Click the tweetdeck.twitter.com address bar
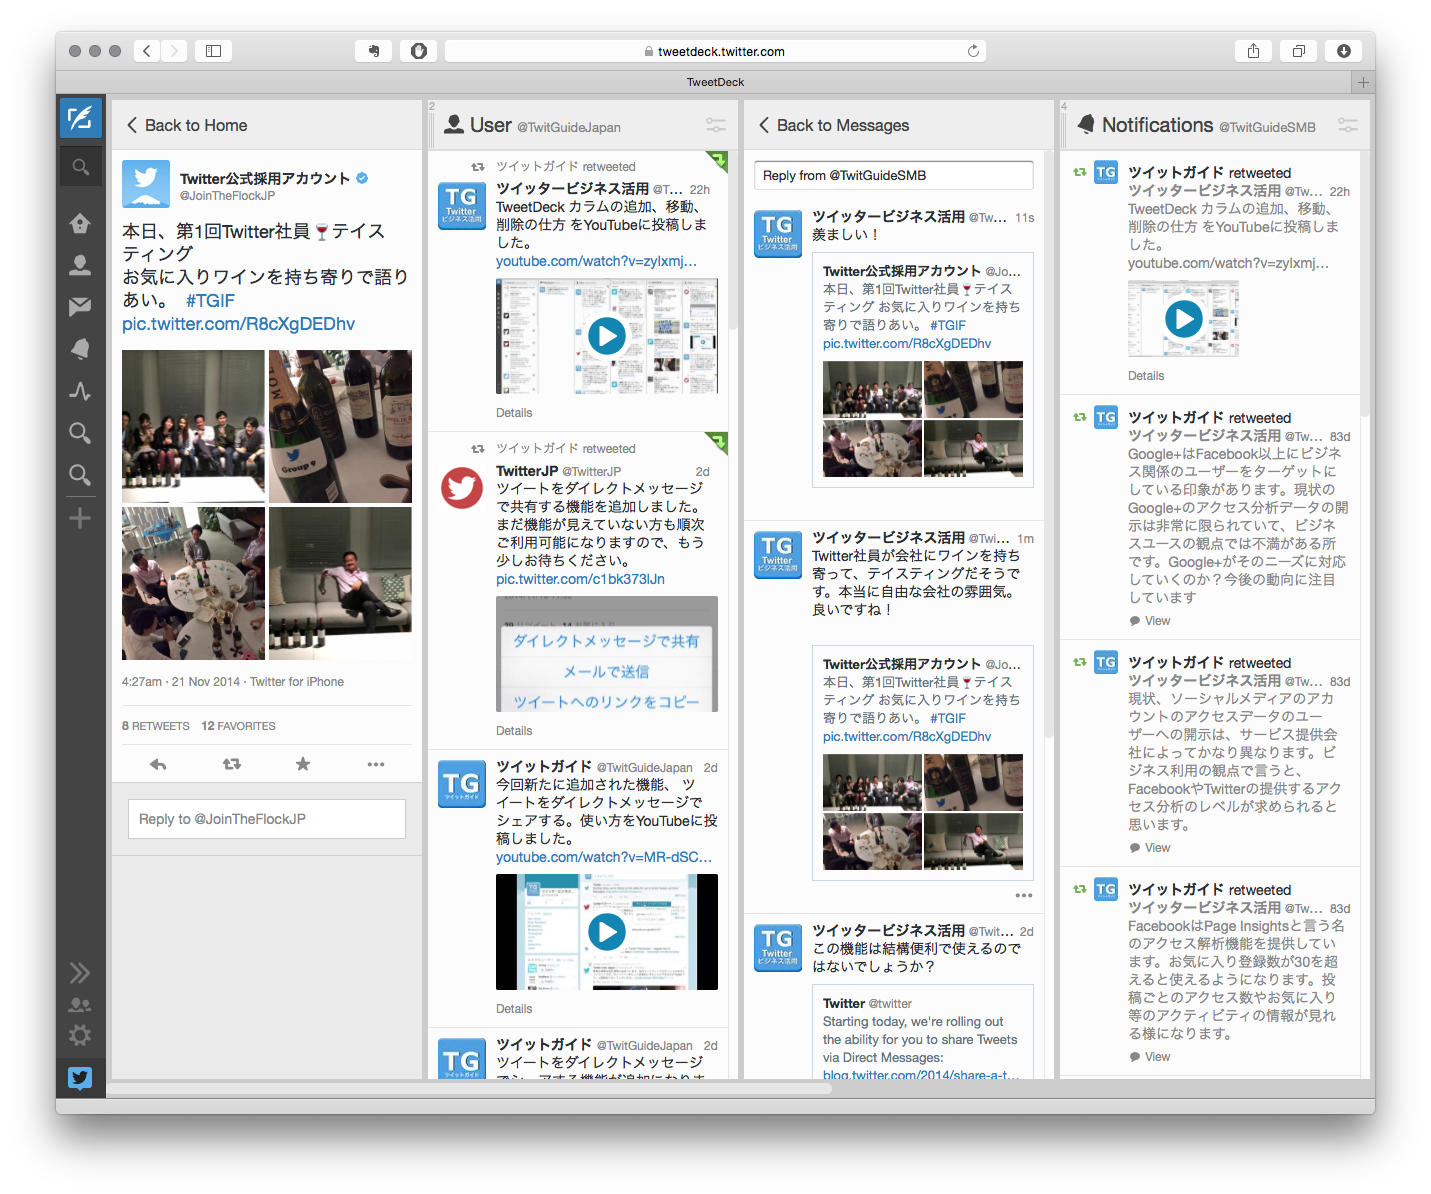Image resolution: width=1431 pixels, height=1194 pixels. pos(715,51)
